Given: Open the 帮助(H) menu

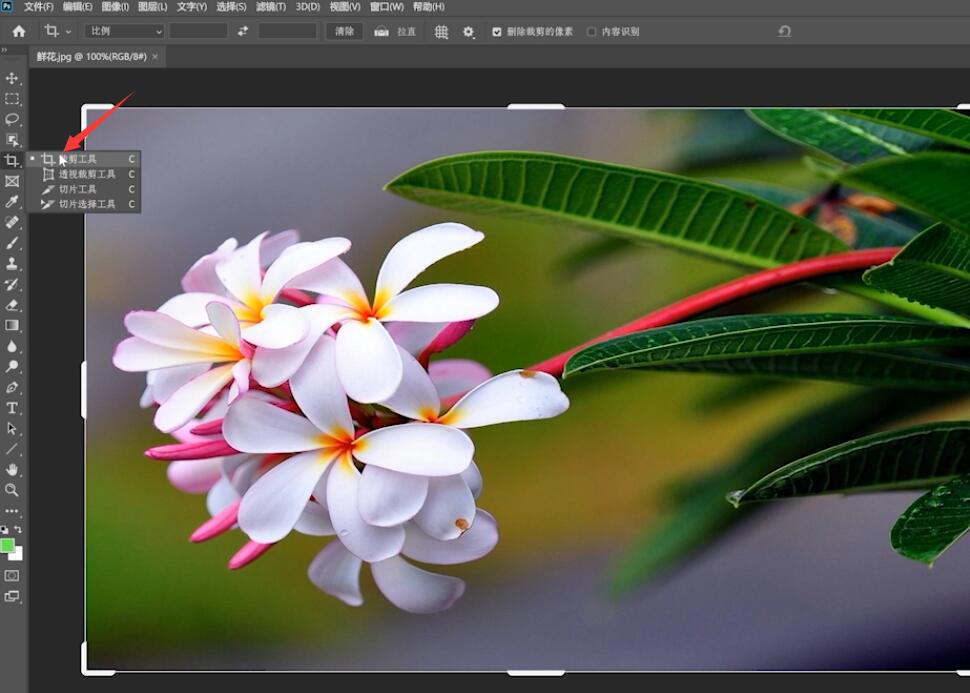Looking at the screenshot, I should pyautogui.click(x=429, y=7).
